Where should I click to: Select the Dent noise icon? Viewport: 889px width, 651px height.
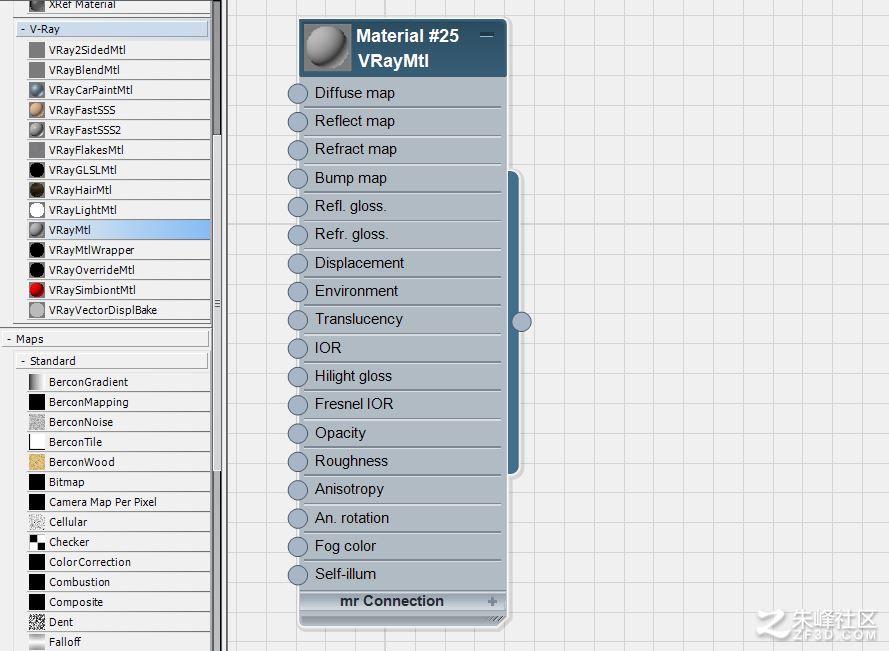(x=37, y=622)
